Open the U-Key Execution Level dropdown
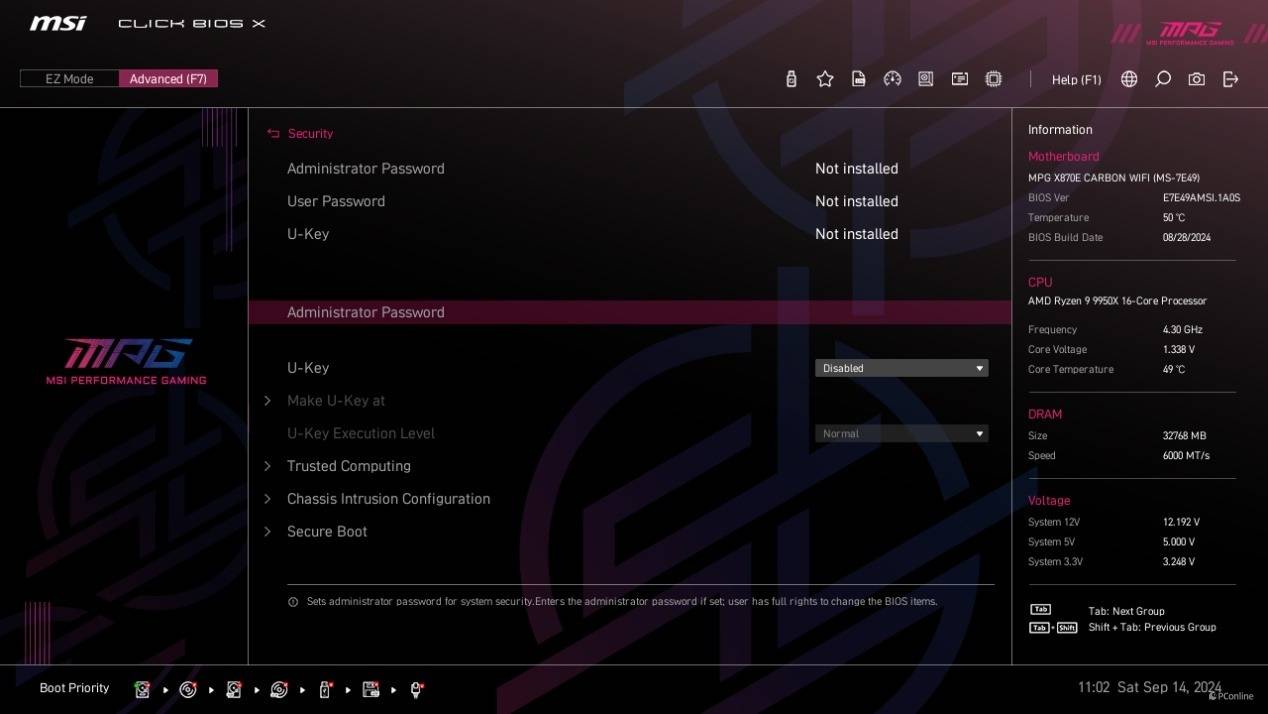 pos(901,434)
